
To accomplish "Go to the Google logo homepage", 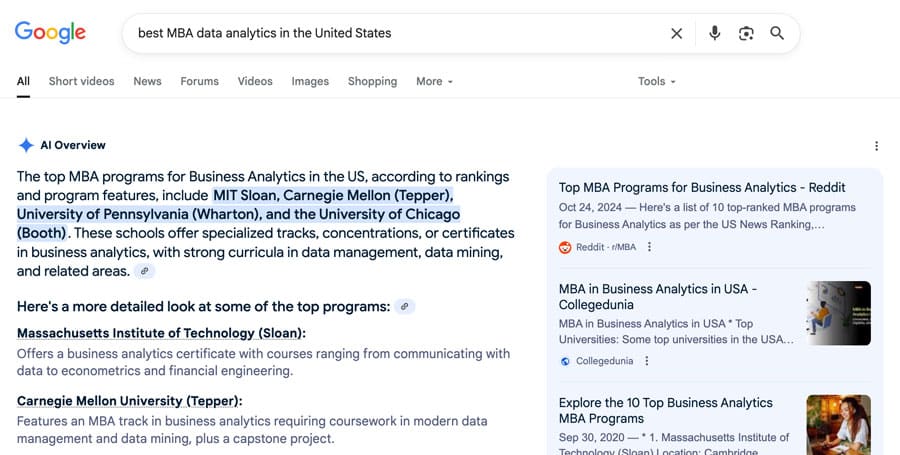I will point(50,33).
